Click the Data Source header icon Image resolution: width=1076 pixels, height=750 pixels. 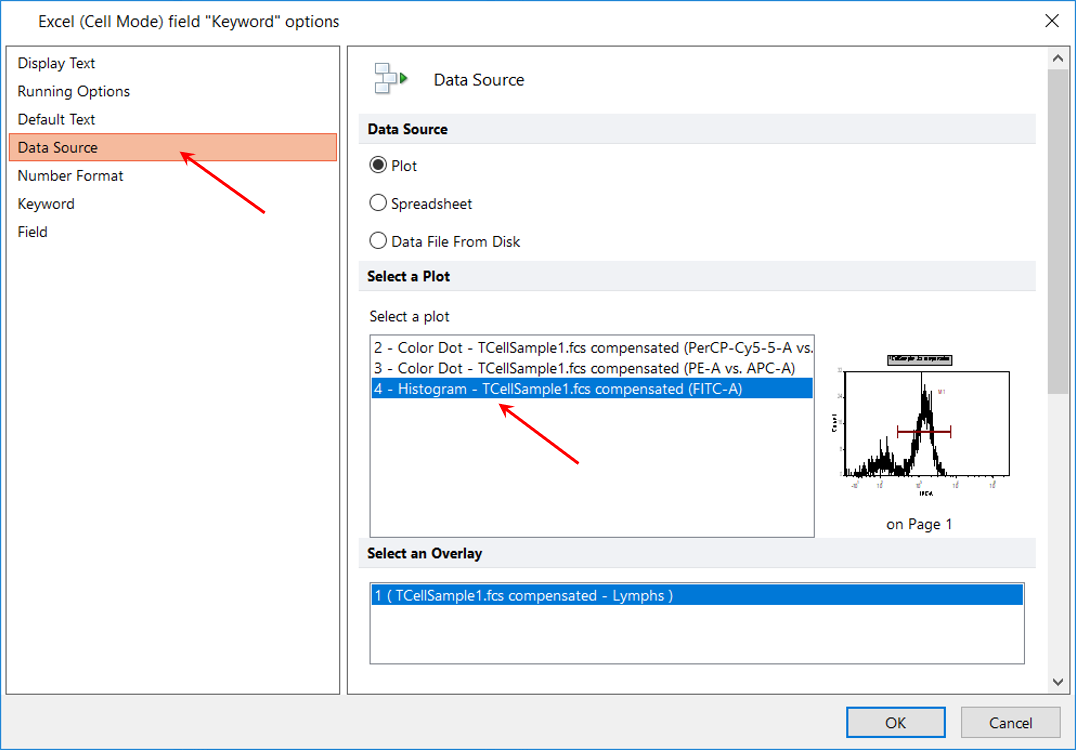tap(390, 79)
